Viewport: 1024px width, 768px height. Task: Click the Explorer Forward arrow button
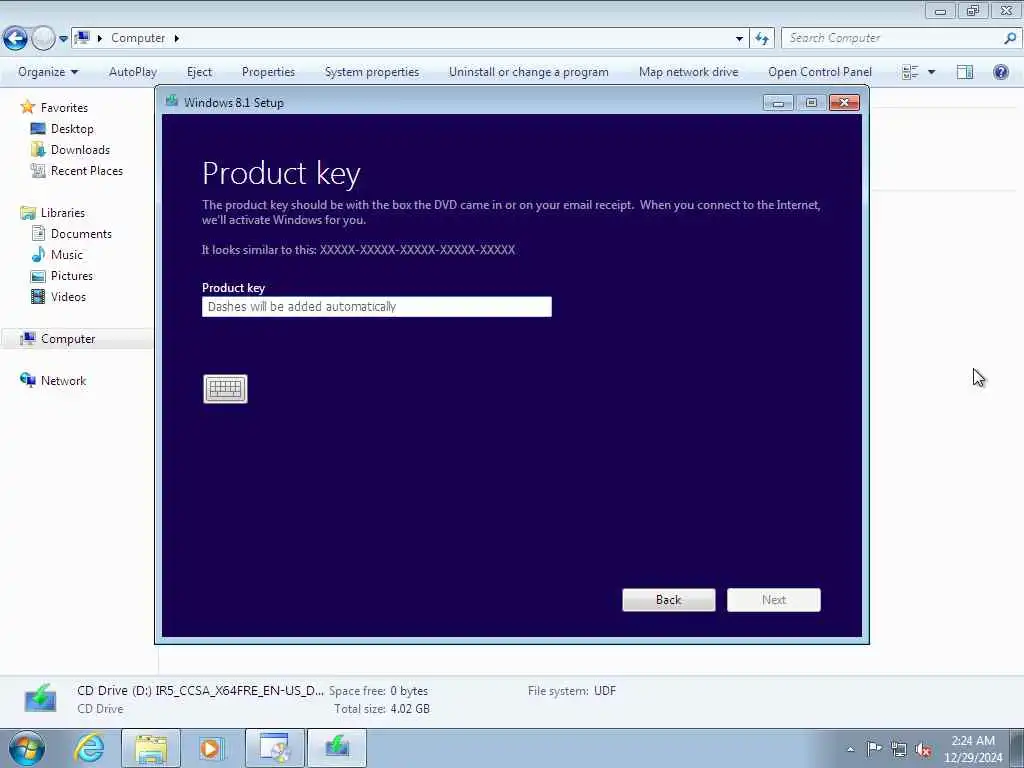pyautogui.click(x=43, y=39)
